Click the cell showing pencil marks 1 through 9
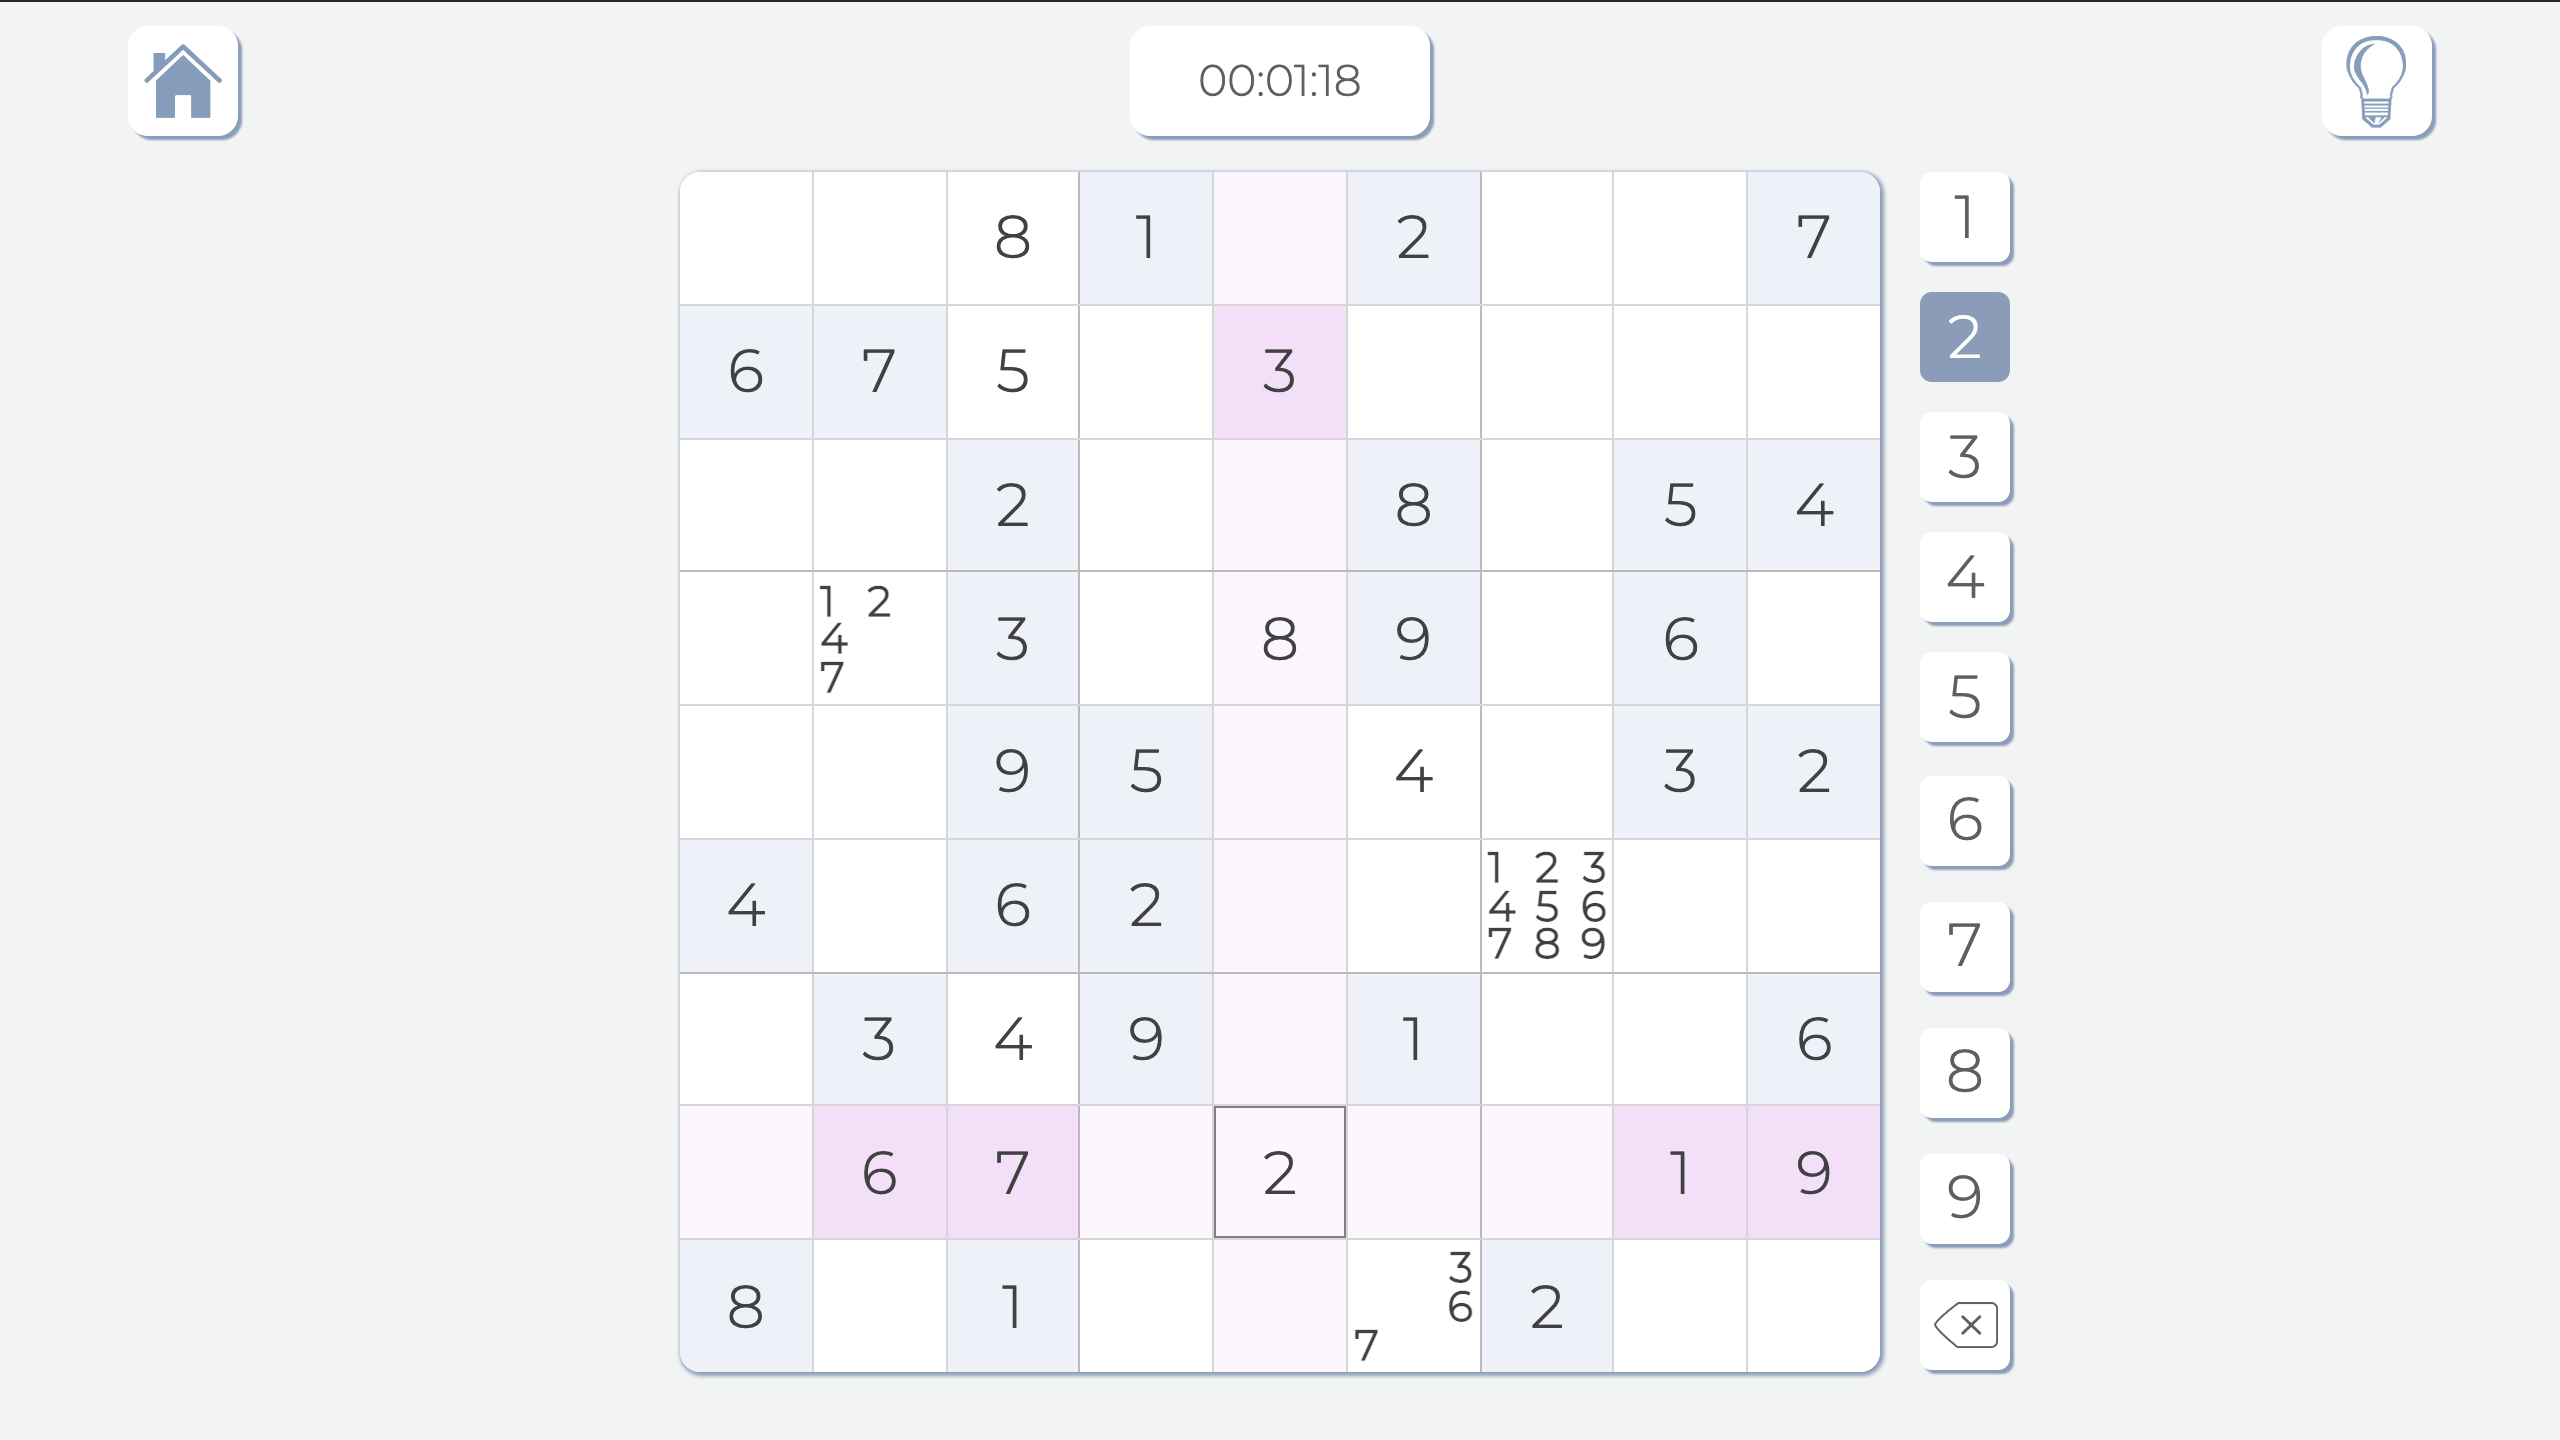This screenshot has width=2560, height=1440. (x=1547, y=905)
